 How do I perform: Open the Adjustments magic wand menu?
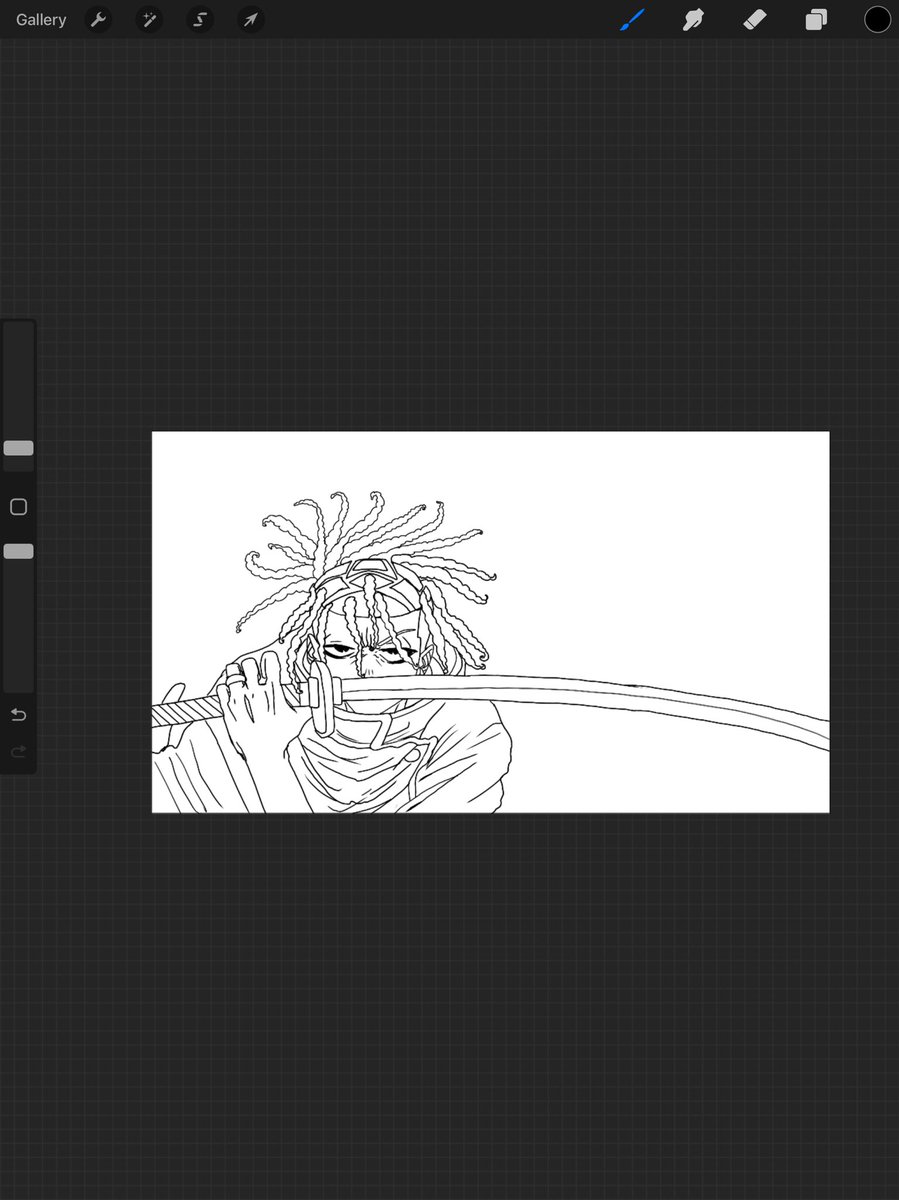point(149,20)
